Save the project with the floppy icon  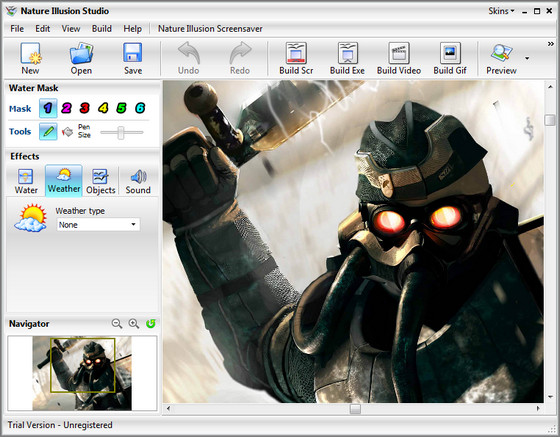pyautogui.click(x=132, y=53)
